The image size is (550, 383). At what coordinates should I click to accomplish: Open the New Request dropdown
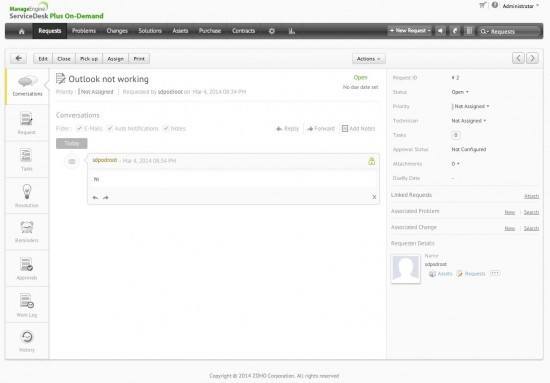click(410, 31)
